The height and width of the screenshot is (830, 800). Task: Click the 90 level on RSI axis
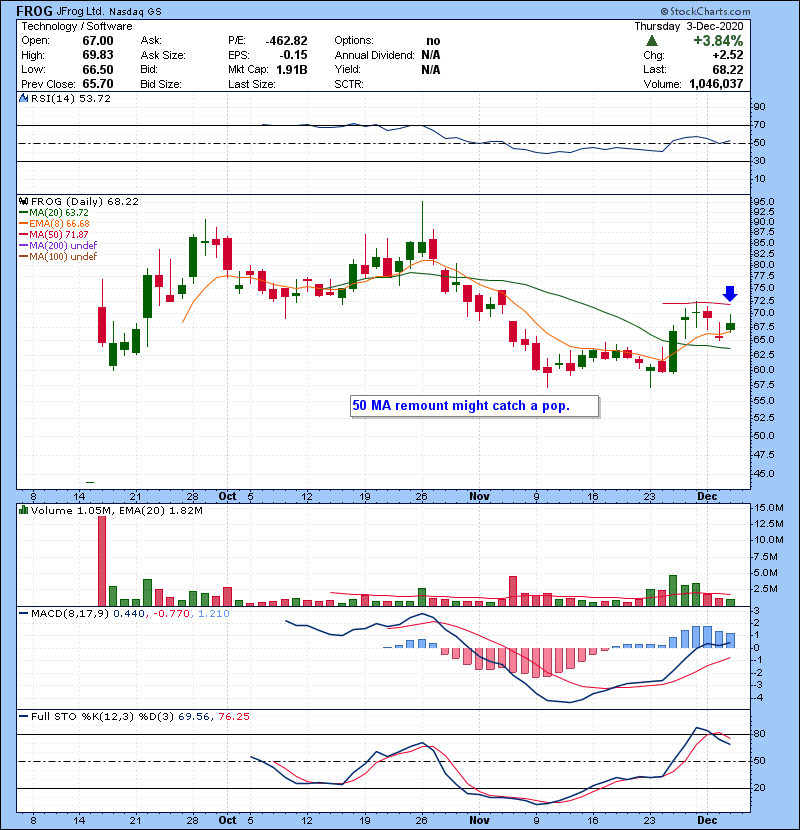pos(759,107)
